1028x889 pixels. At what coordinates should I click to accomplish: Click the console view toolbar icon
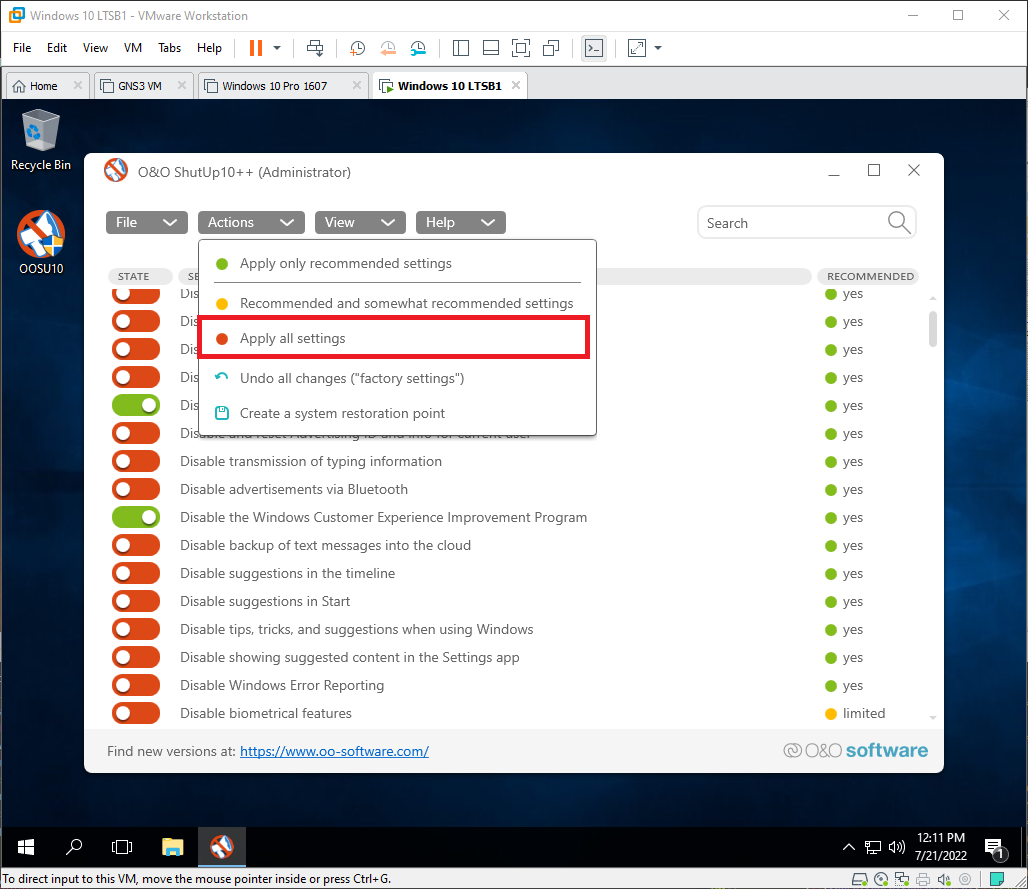click(x=594, y=48)
